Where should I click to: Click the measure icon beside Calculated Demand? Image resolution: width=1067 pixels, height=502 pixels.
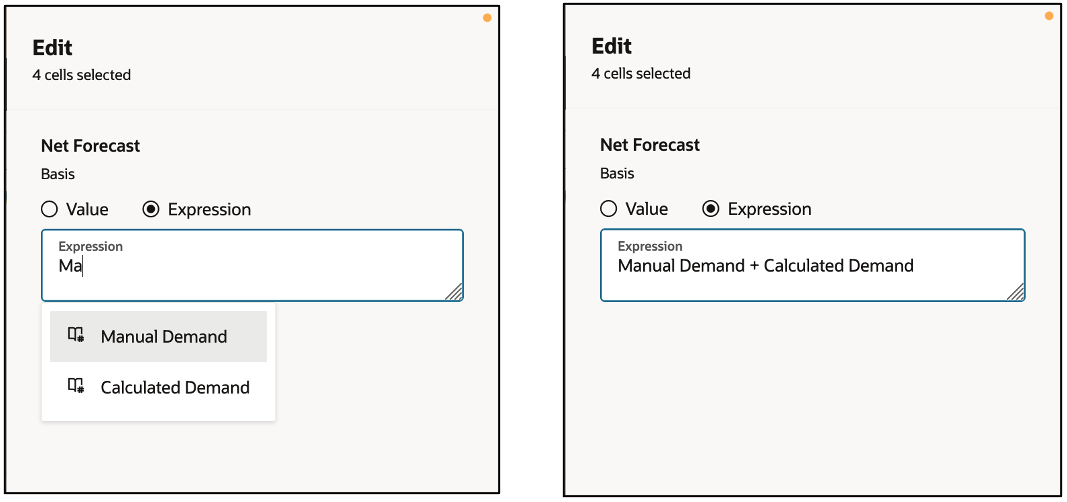tap(76, 386)
